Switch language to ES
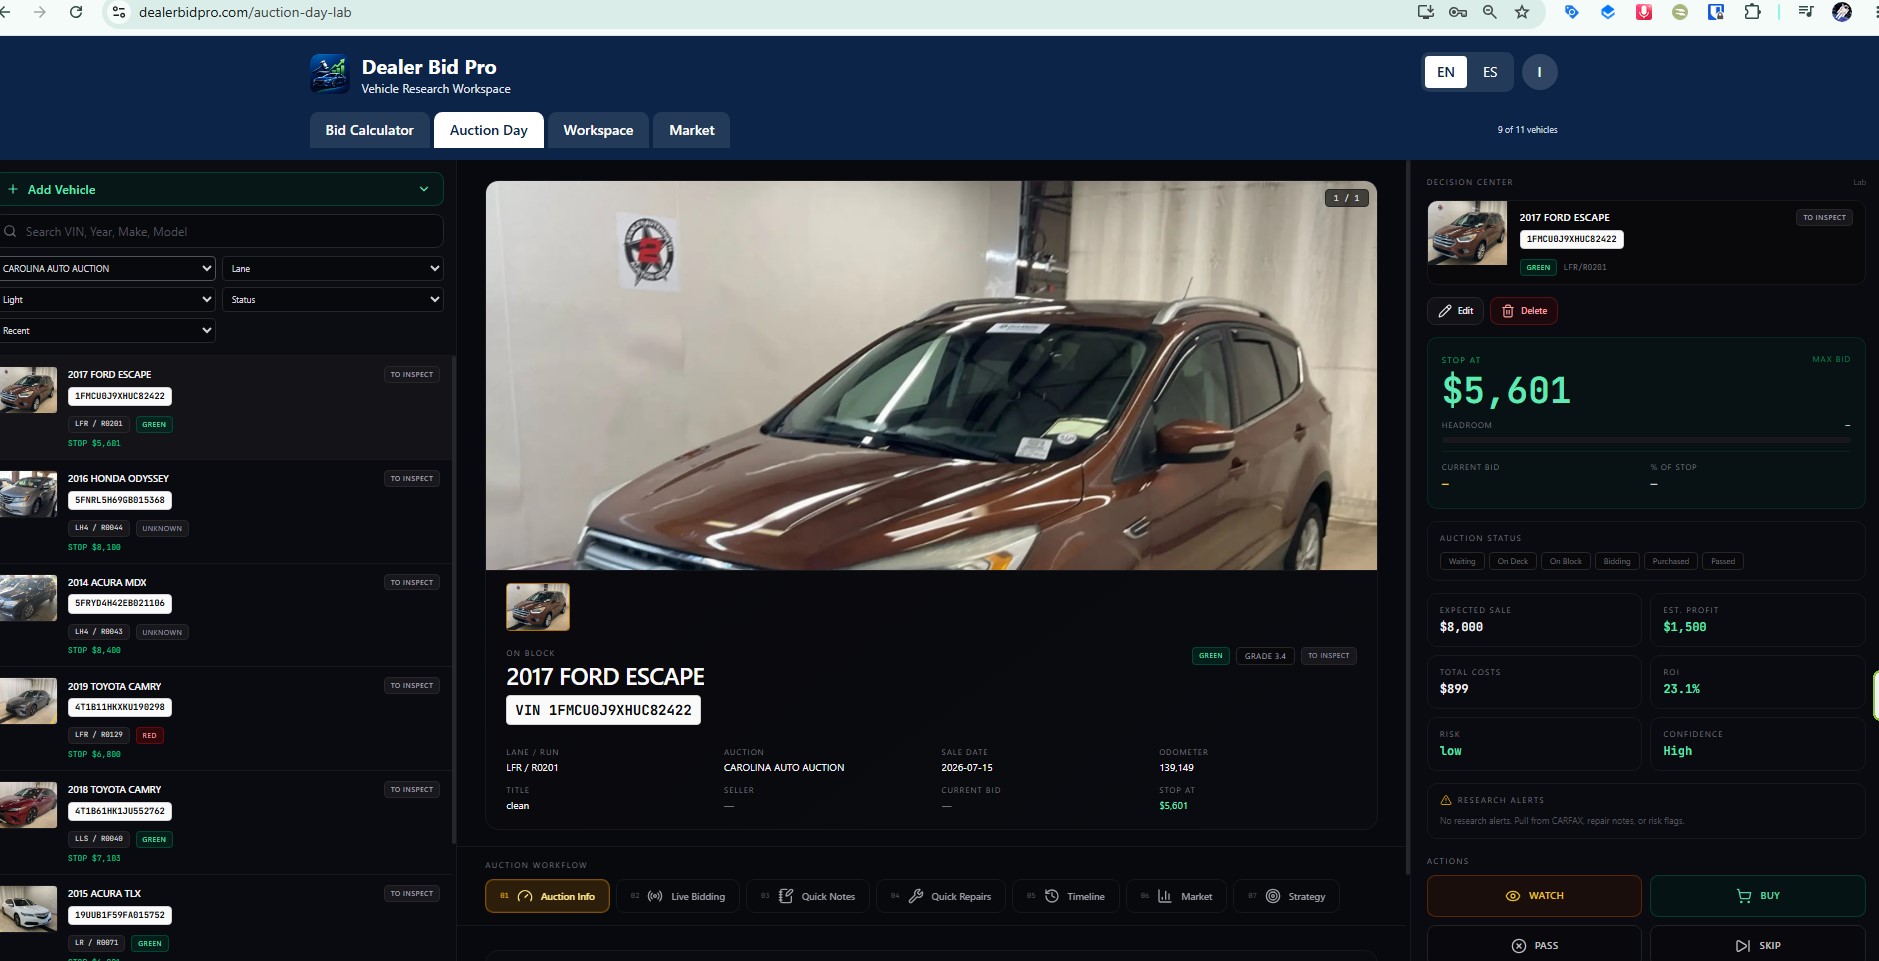This screenshot has height=961, width=1879. pos(1490,72)
